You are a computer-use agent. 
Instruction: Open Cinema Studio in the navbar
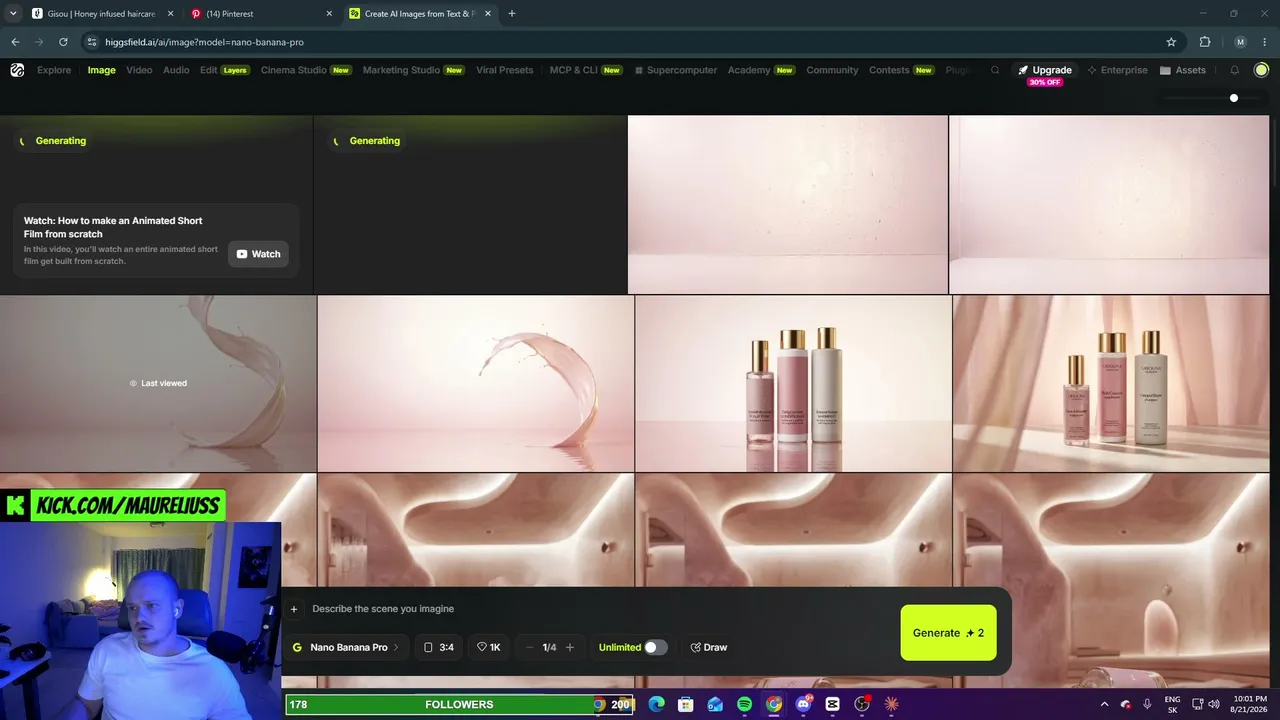coord(306,70)
